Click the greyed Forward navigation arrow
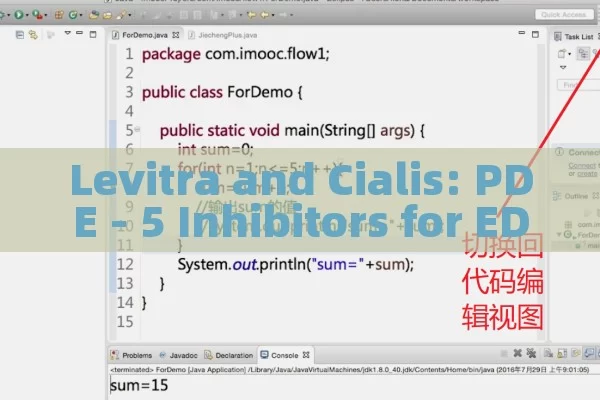Viewport: 600px width, 400px height. tap(283, 15)
